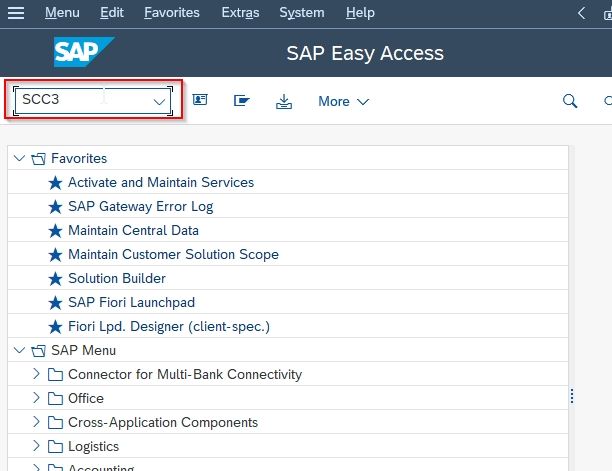This screenshot has height=471, width=612.
Task: Click the download tray toolbar icon
Action: (x=284, y=101)
